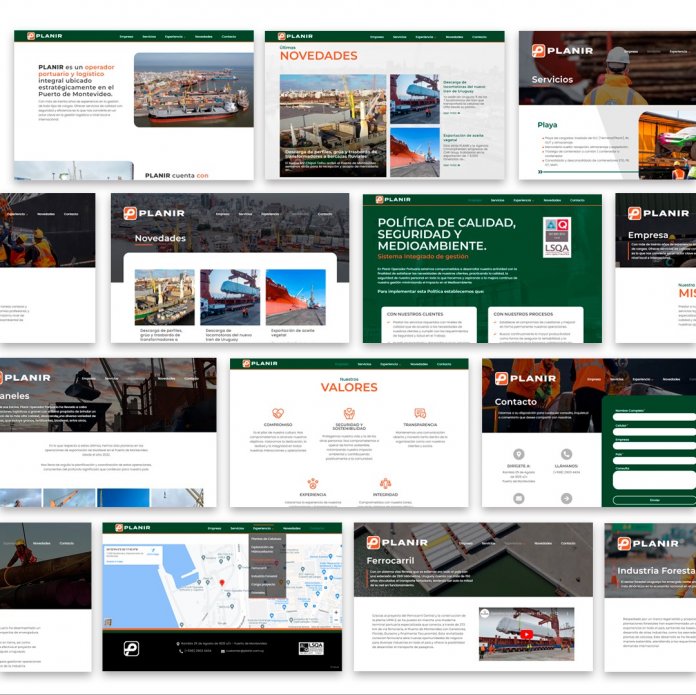Select Plantas de Celulosa in the Experiencia dropdown

point(266,539)
